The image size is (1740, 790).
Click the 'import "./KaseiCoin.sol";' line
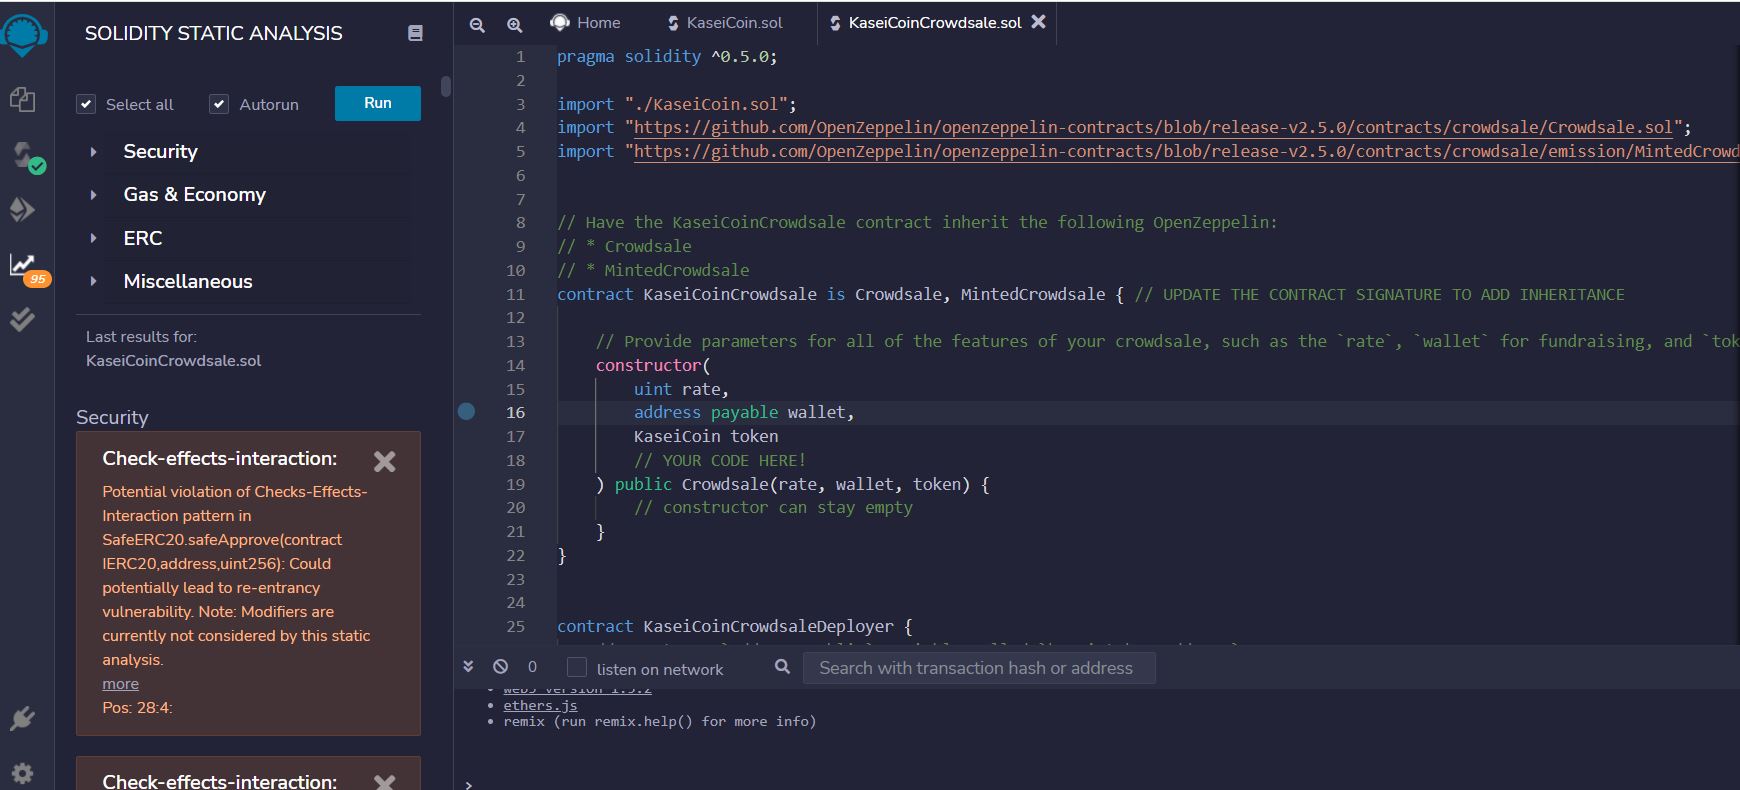(x=677, y=104)
